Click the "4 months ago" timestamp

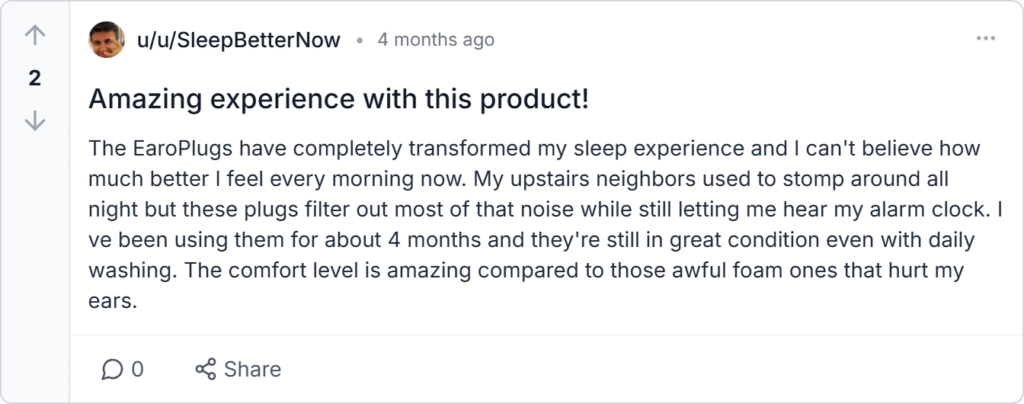(435, 40)
